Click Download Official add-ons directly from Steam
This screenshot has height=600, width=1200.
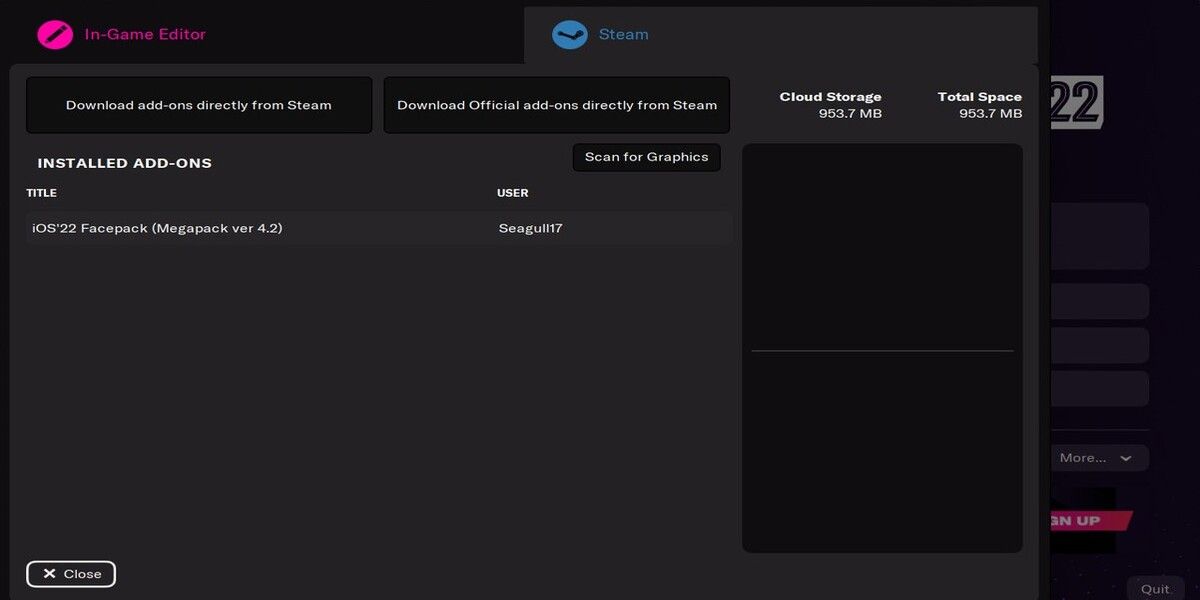pos(557,105)
